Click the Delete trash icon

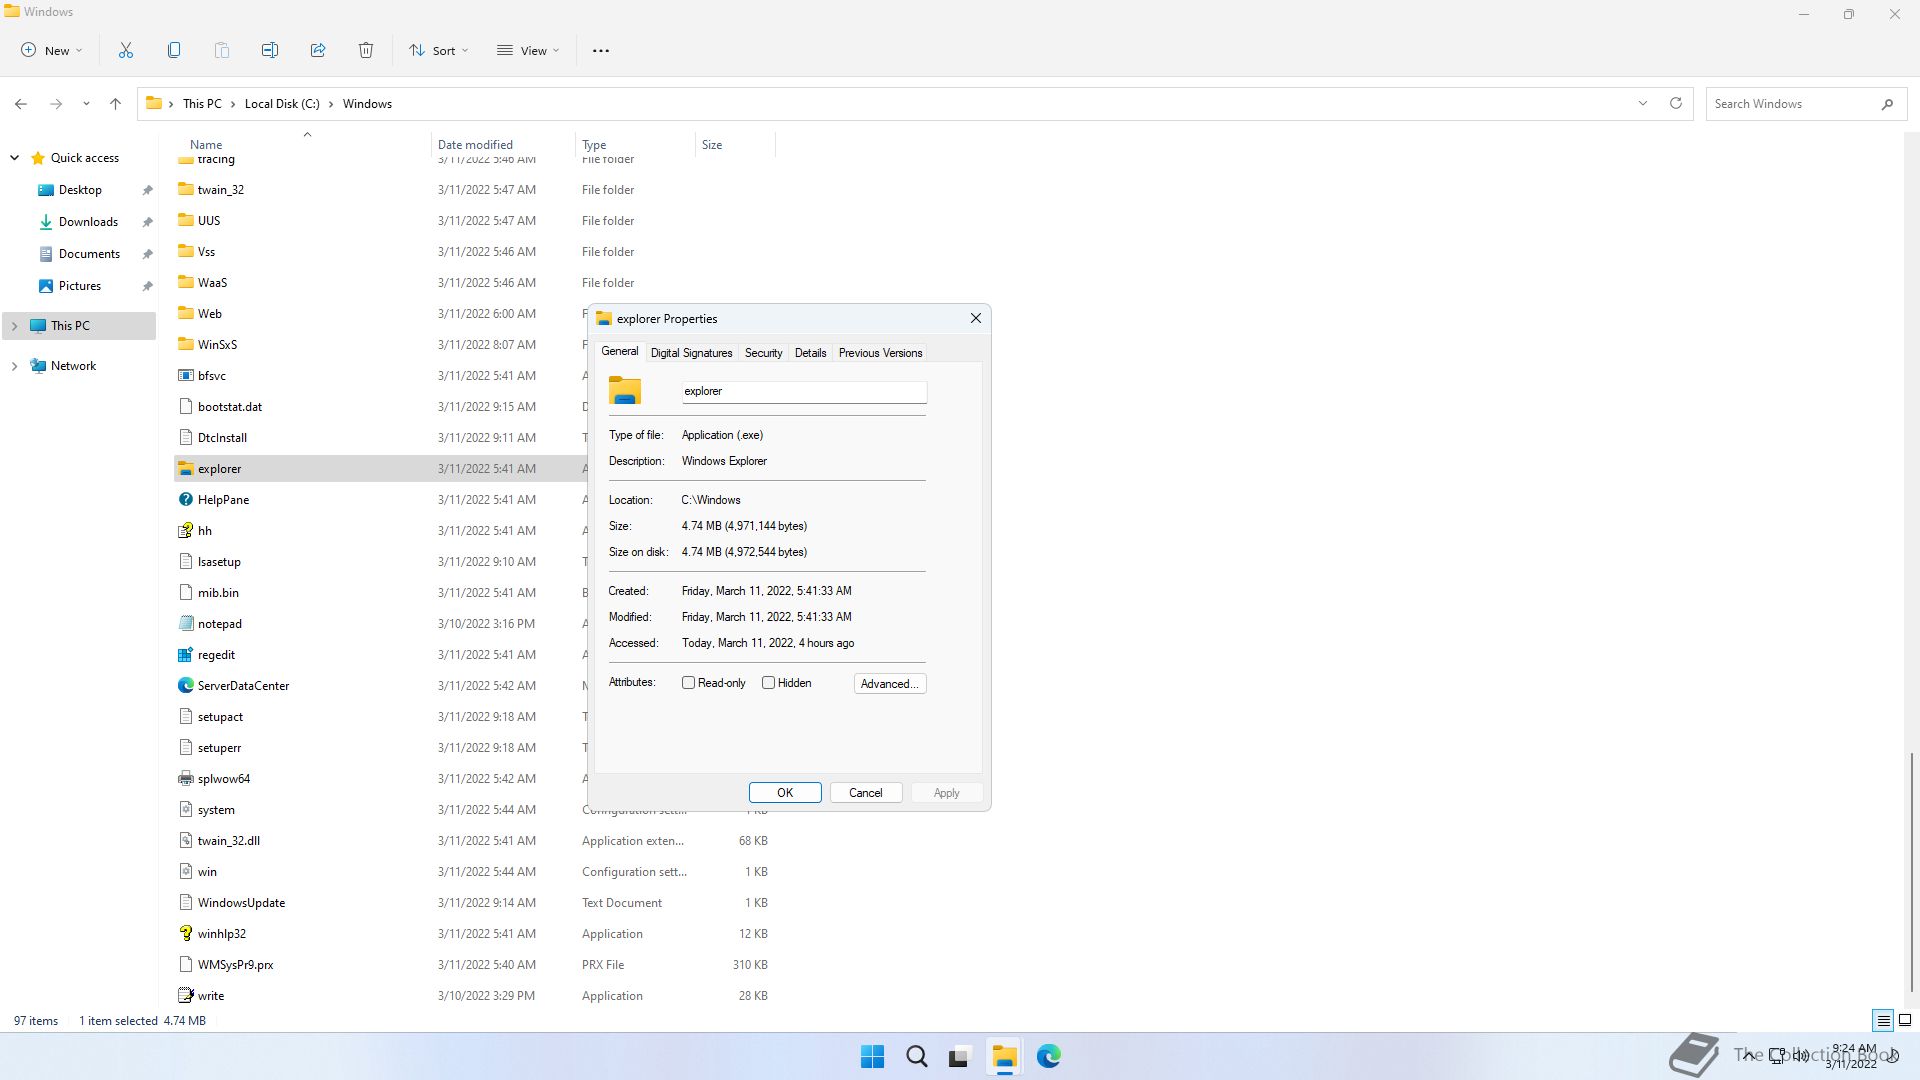366,50
